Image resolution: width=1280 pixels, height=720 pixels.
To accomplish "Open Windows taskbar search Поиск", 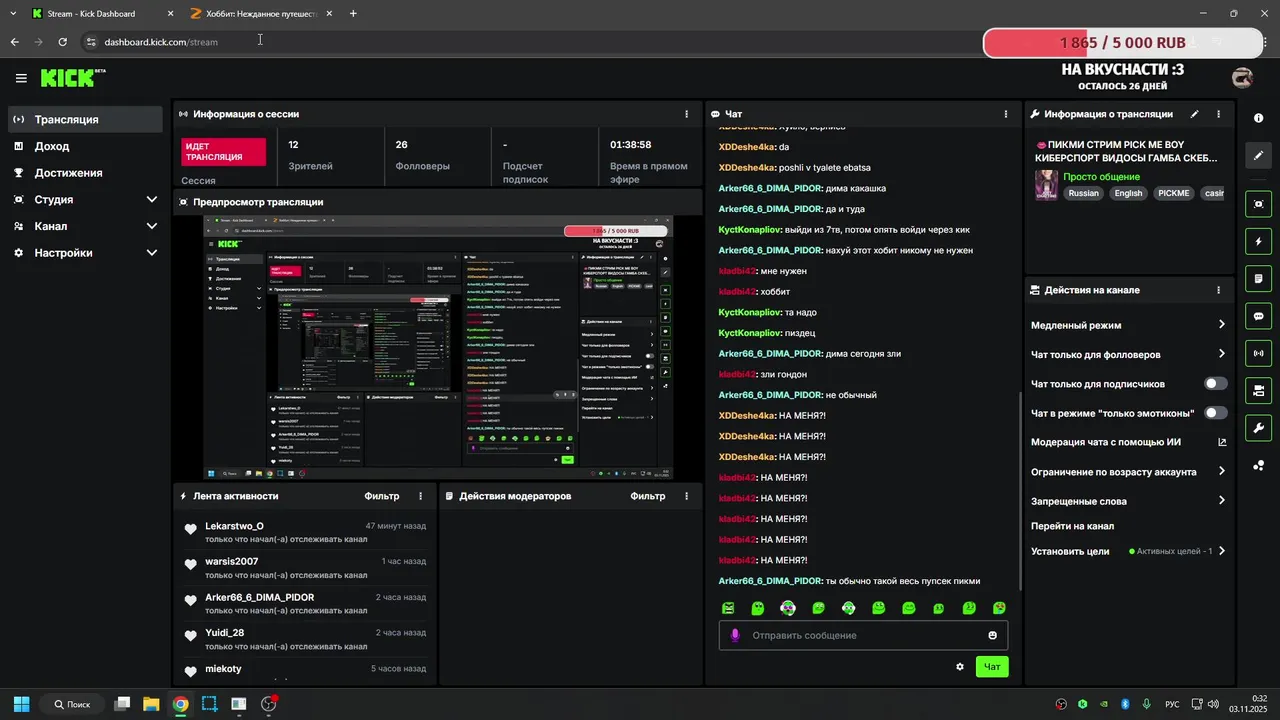I will point(73,704).
